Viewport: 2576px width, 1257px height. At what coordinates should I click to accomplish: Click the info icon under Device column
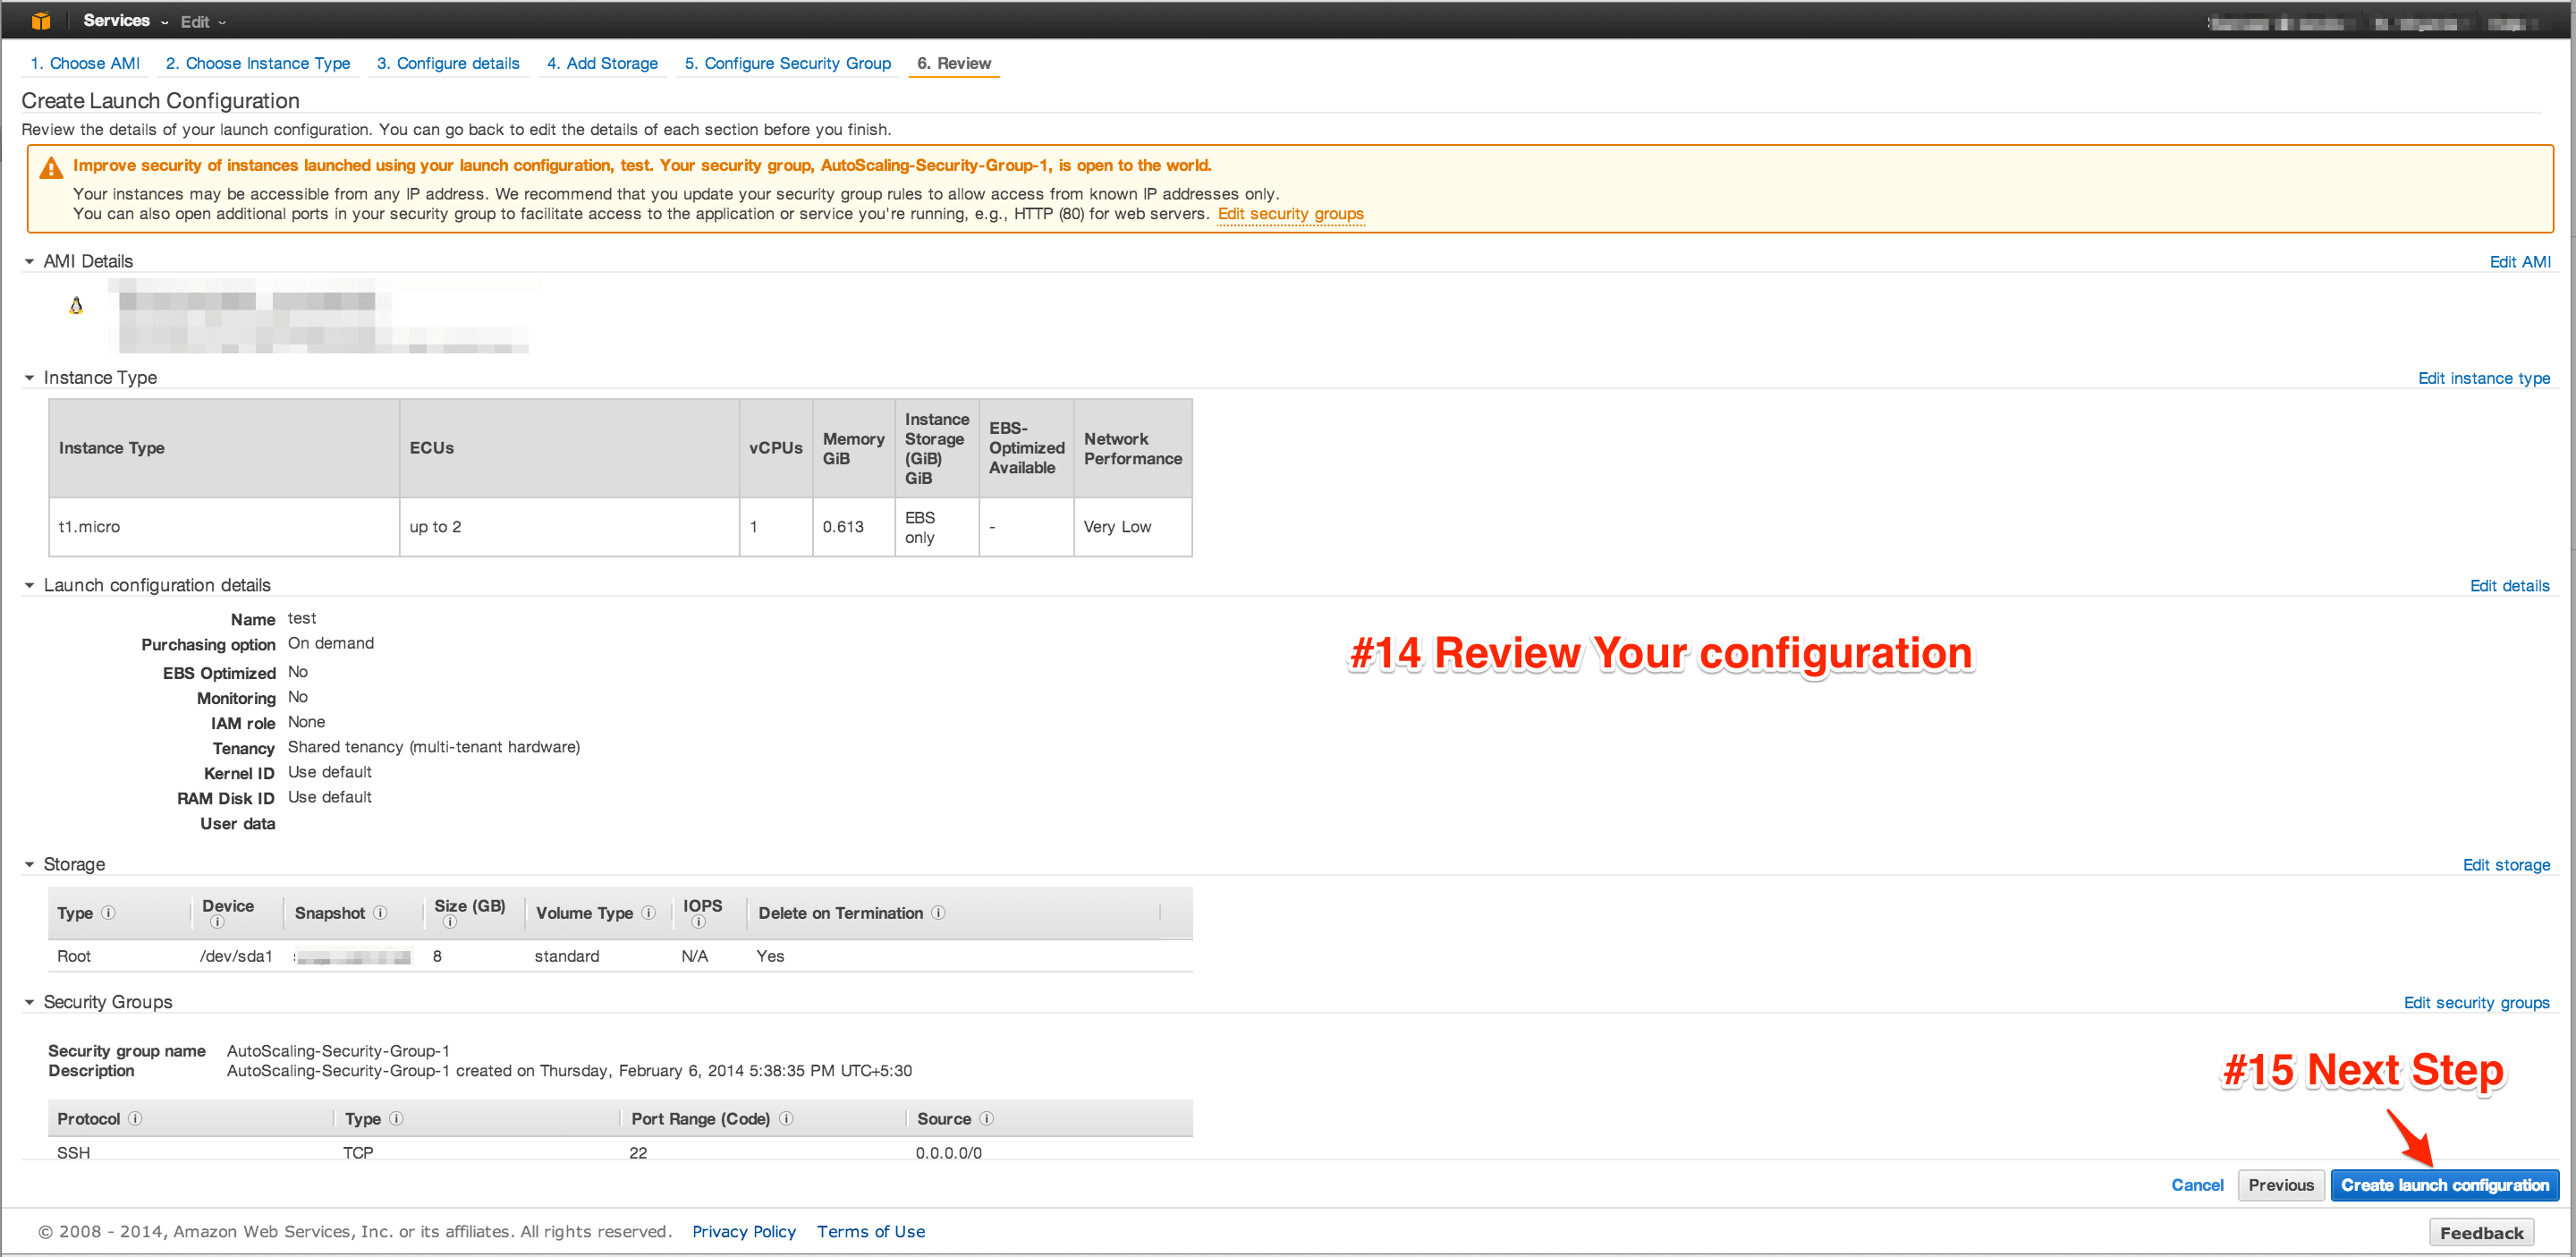(217, 922)
